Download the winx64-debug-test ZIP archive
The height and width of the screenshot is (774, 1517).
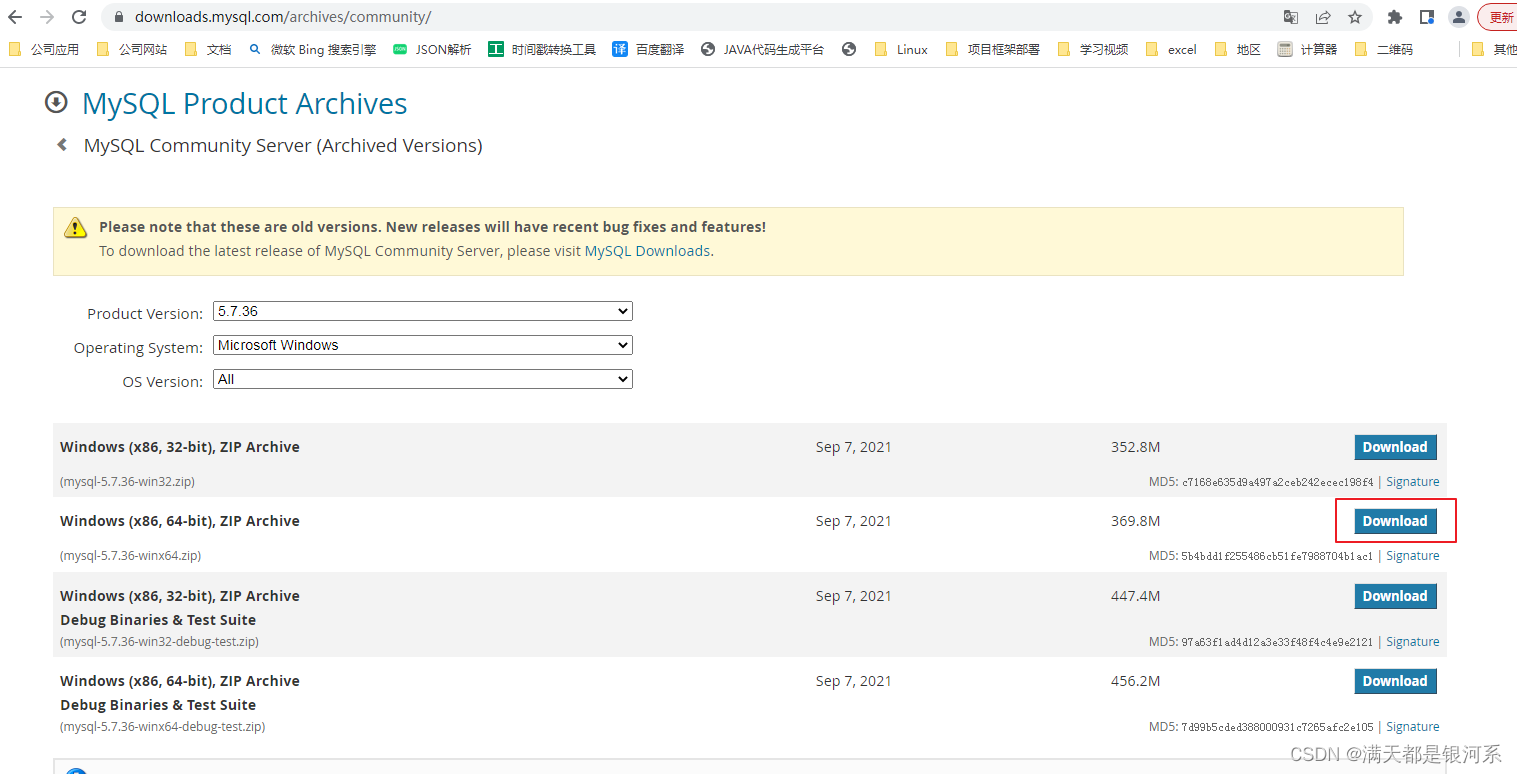(1395, 681)
